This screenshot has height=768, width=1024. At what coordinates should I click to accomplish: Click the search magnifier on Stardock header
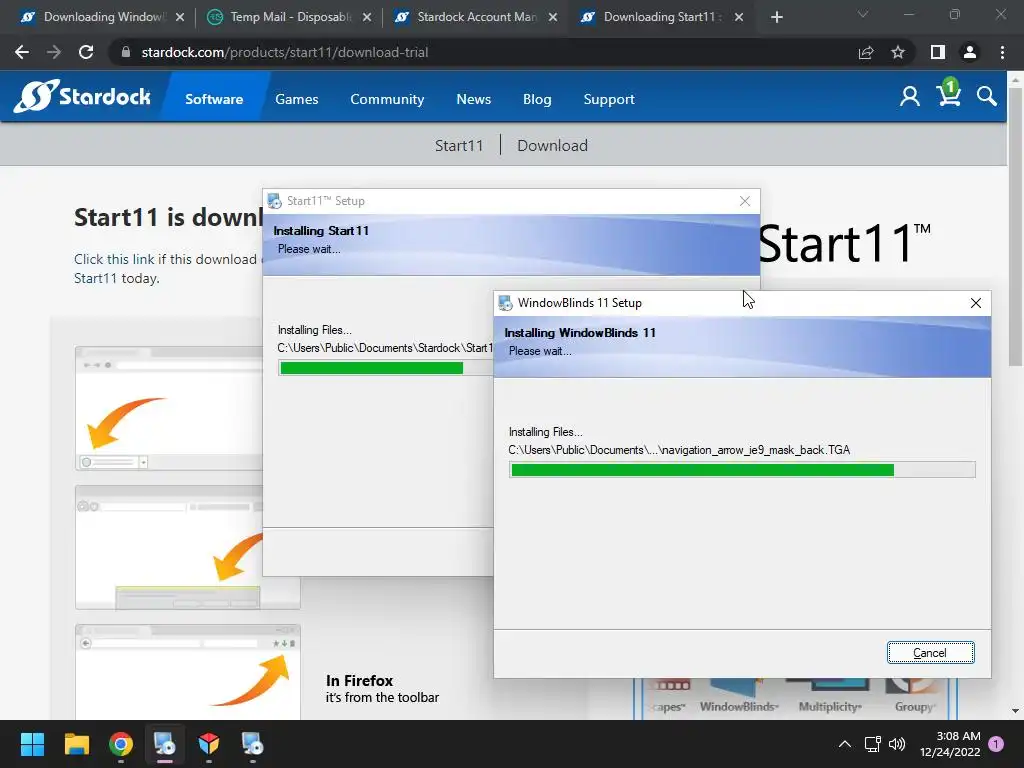(x=987, y=97)
